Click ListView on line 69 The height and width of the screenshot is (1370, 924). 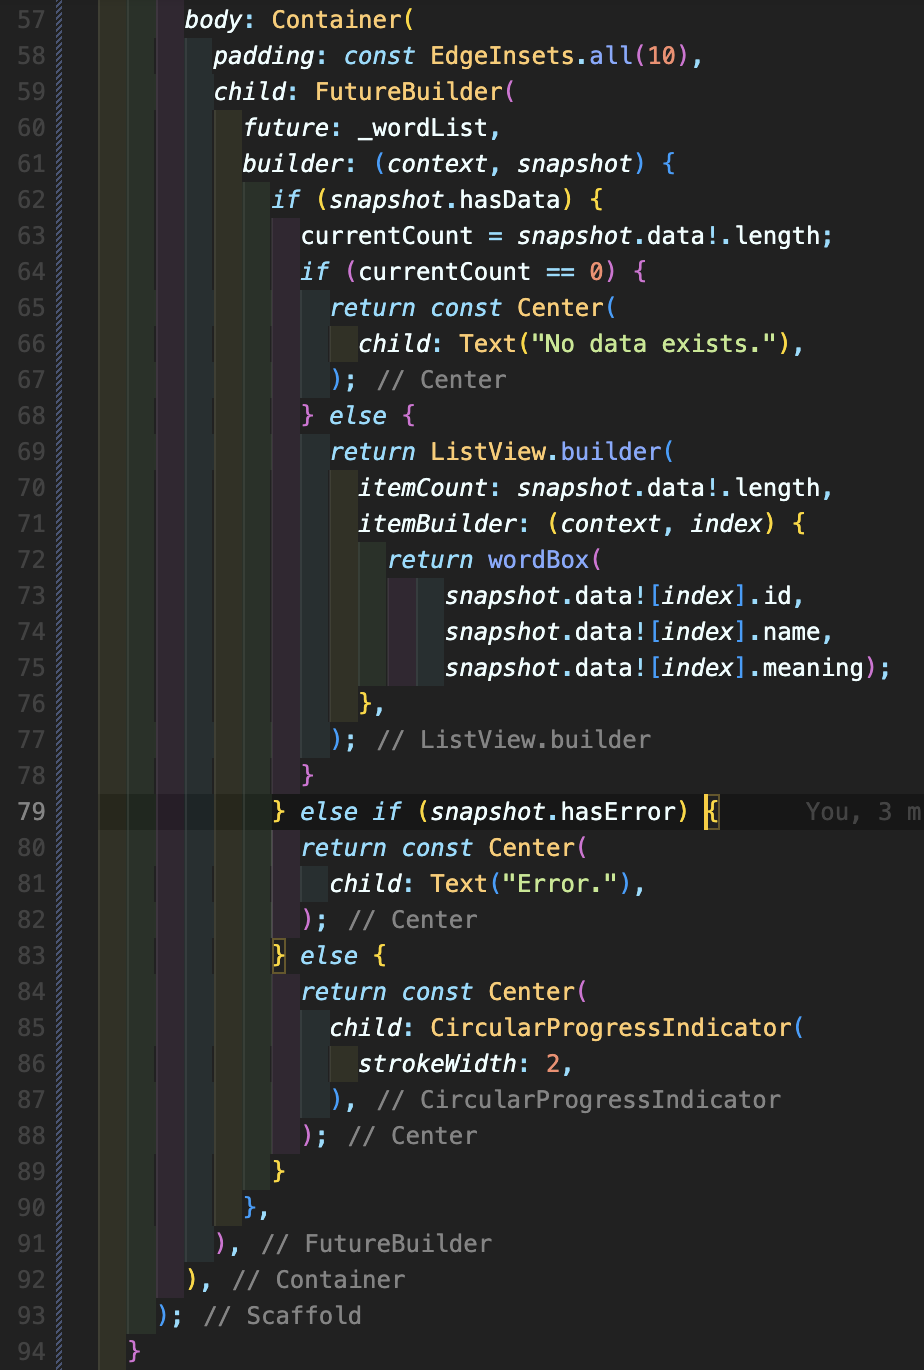(488, 451)
